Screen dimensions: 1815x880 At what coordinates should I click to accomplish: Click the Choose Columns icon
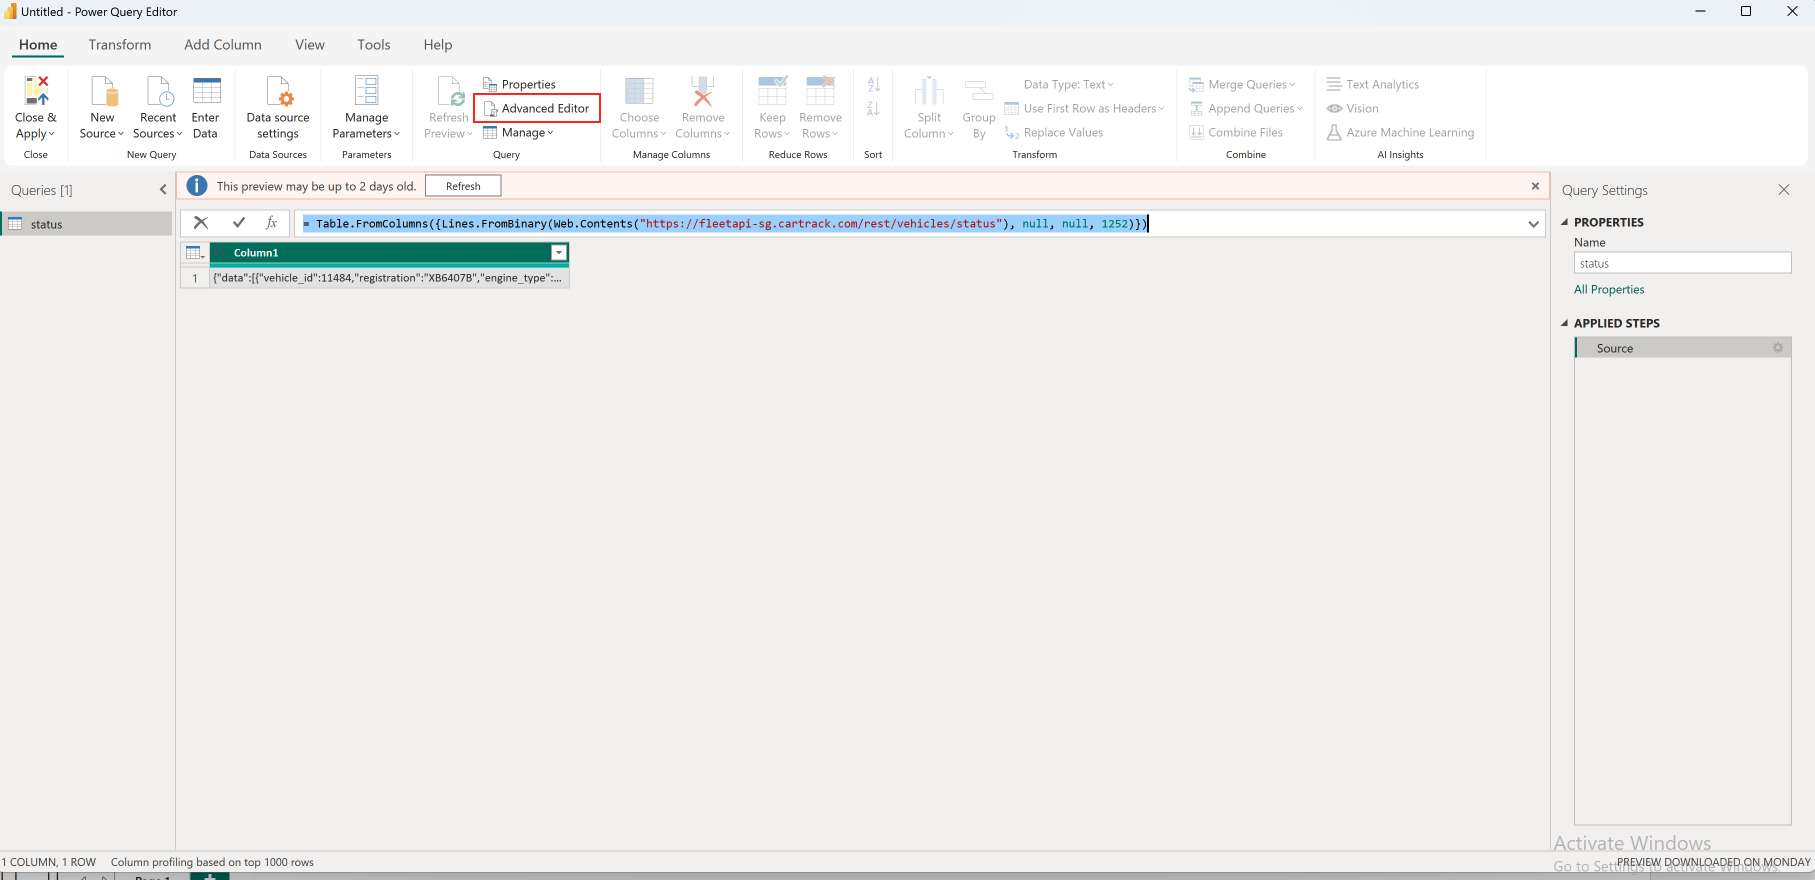coord(640,91)
